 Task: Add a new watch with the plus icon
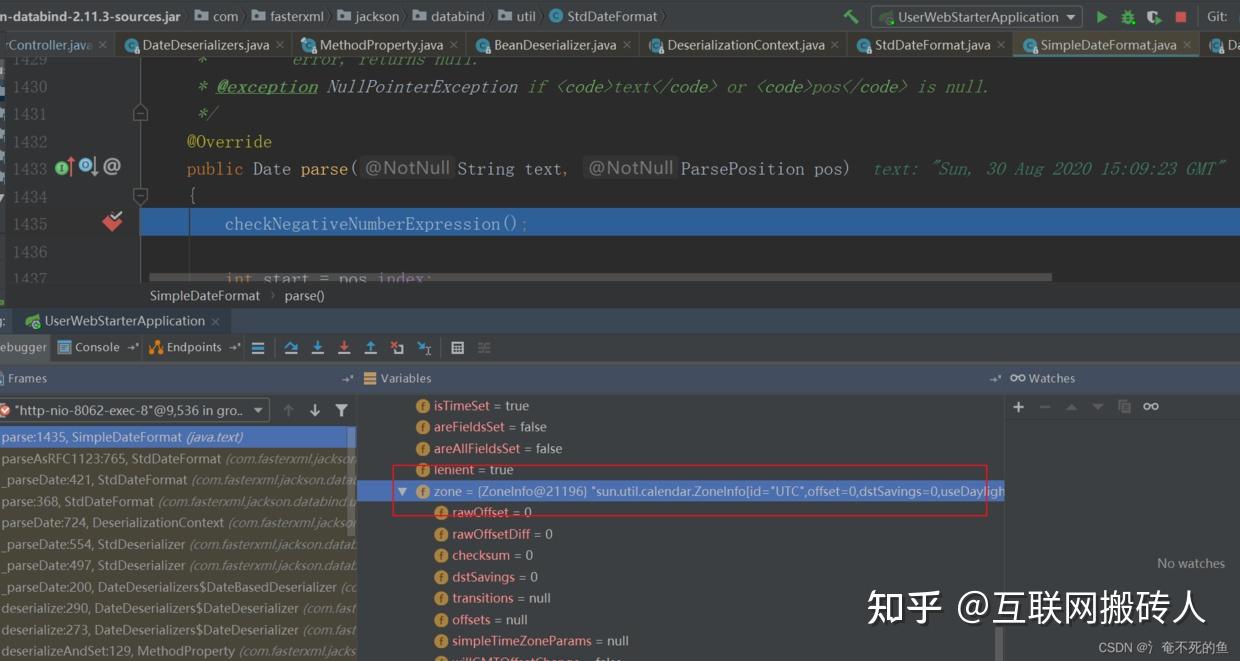click(1017, 406)
